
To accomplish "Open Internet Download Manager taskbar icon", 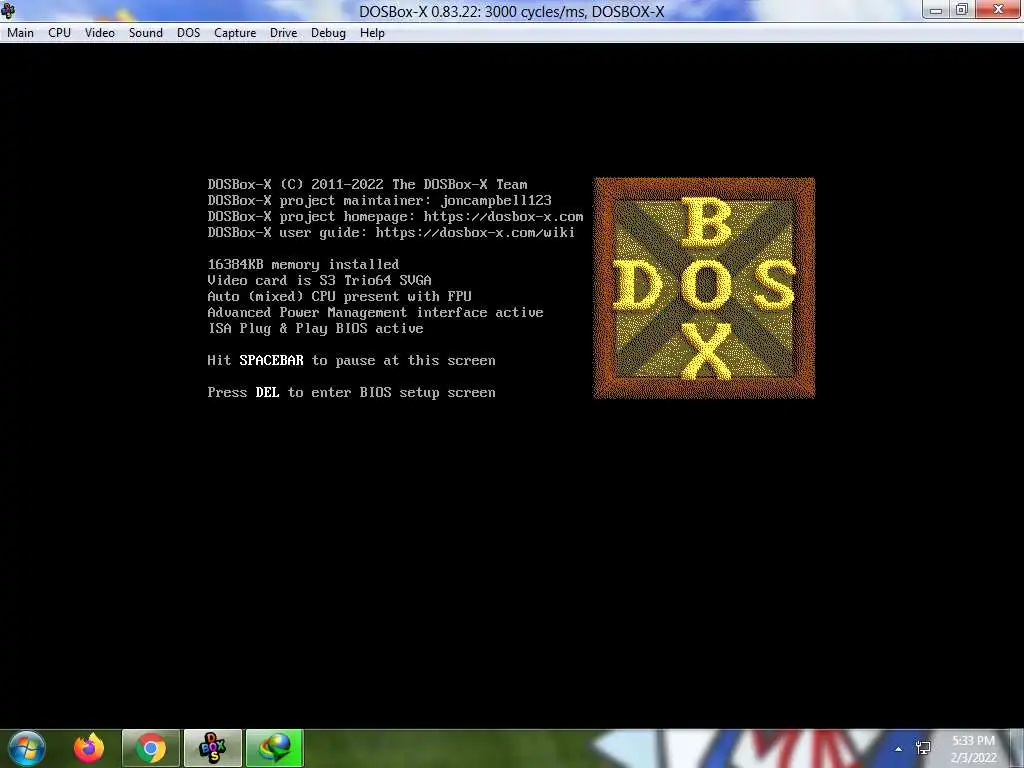I will coord(274,748).
